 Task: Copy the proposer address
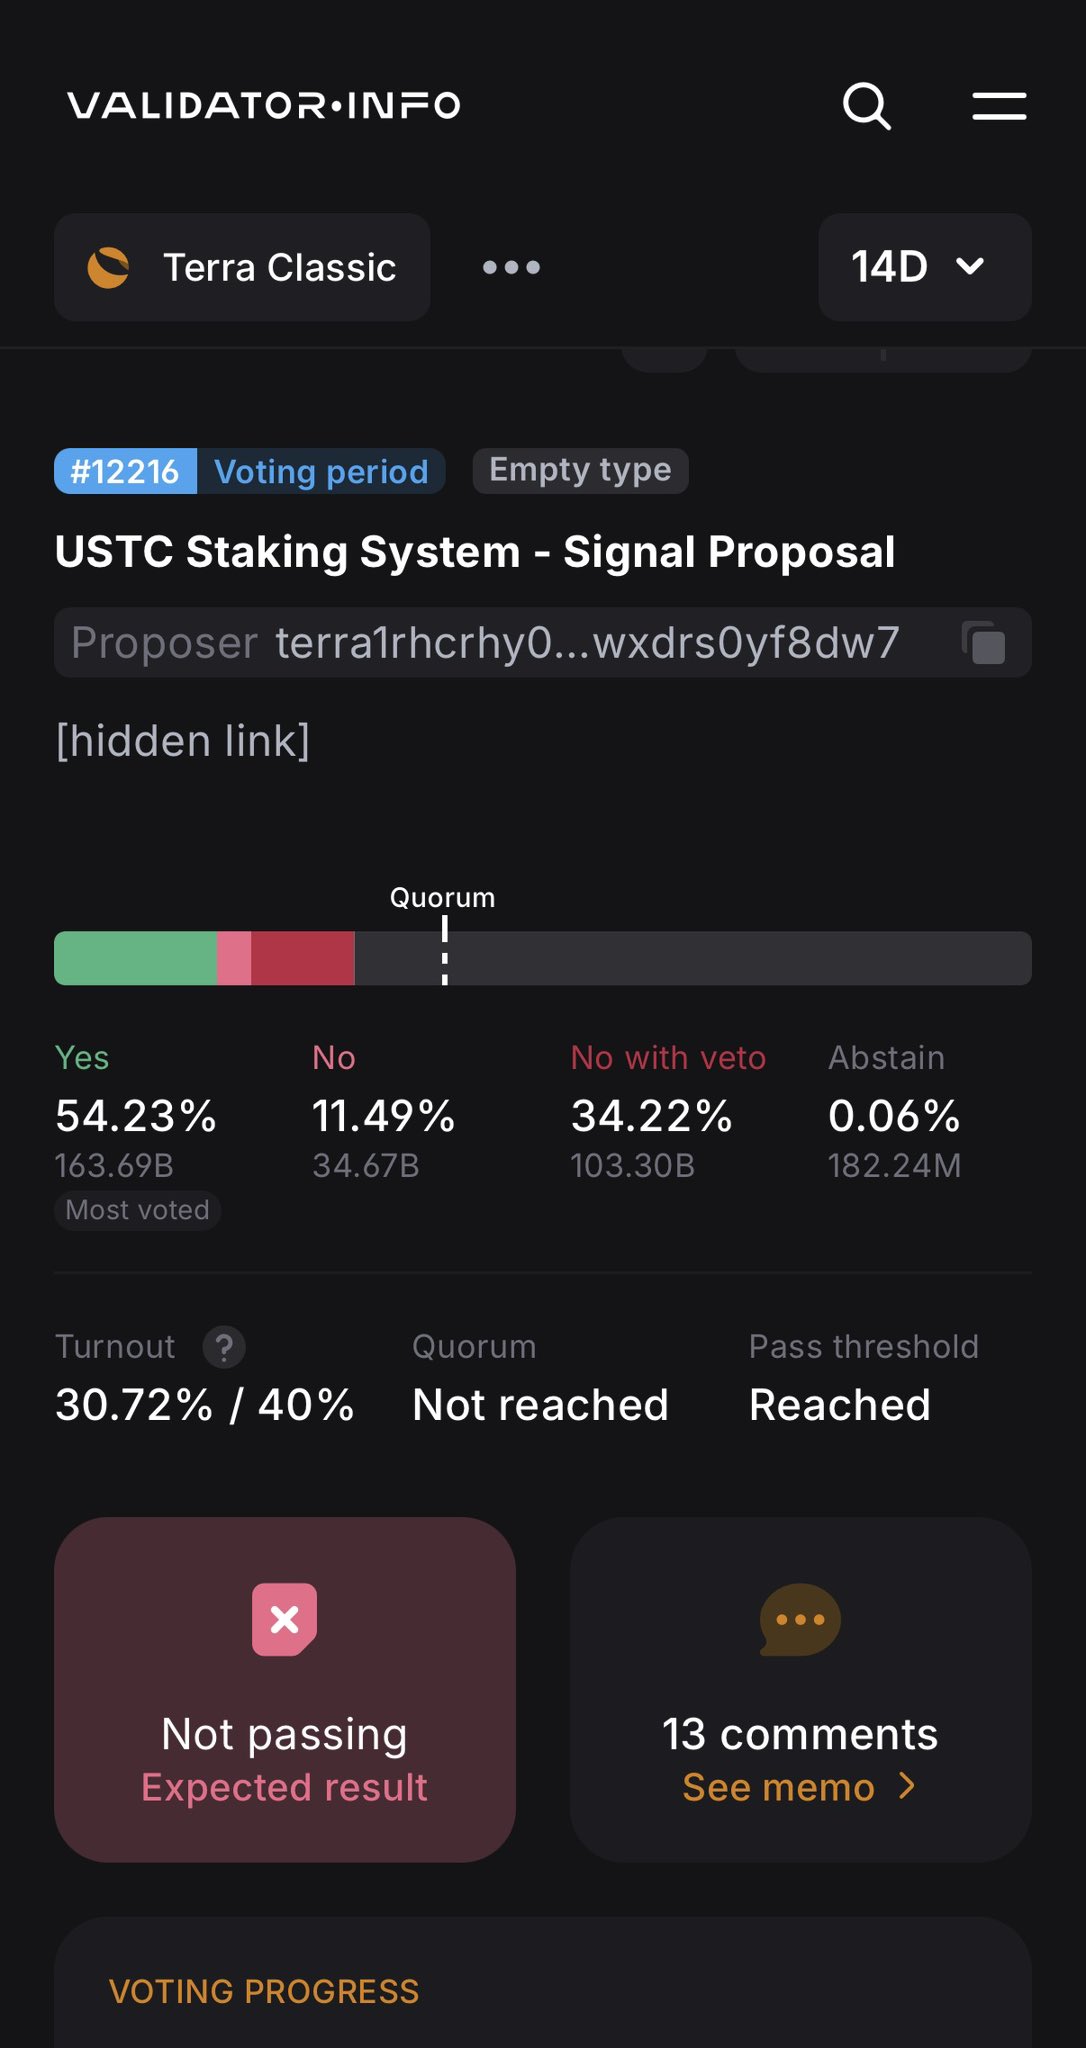pos(984,643)
